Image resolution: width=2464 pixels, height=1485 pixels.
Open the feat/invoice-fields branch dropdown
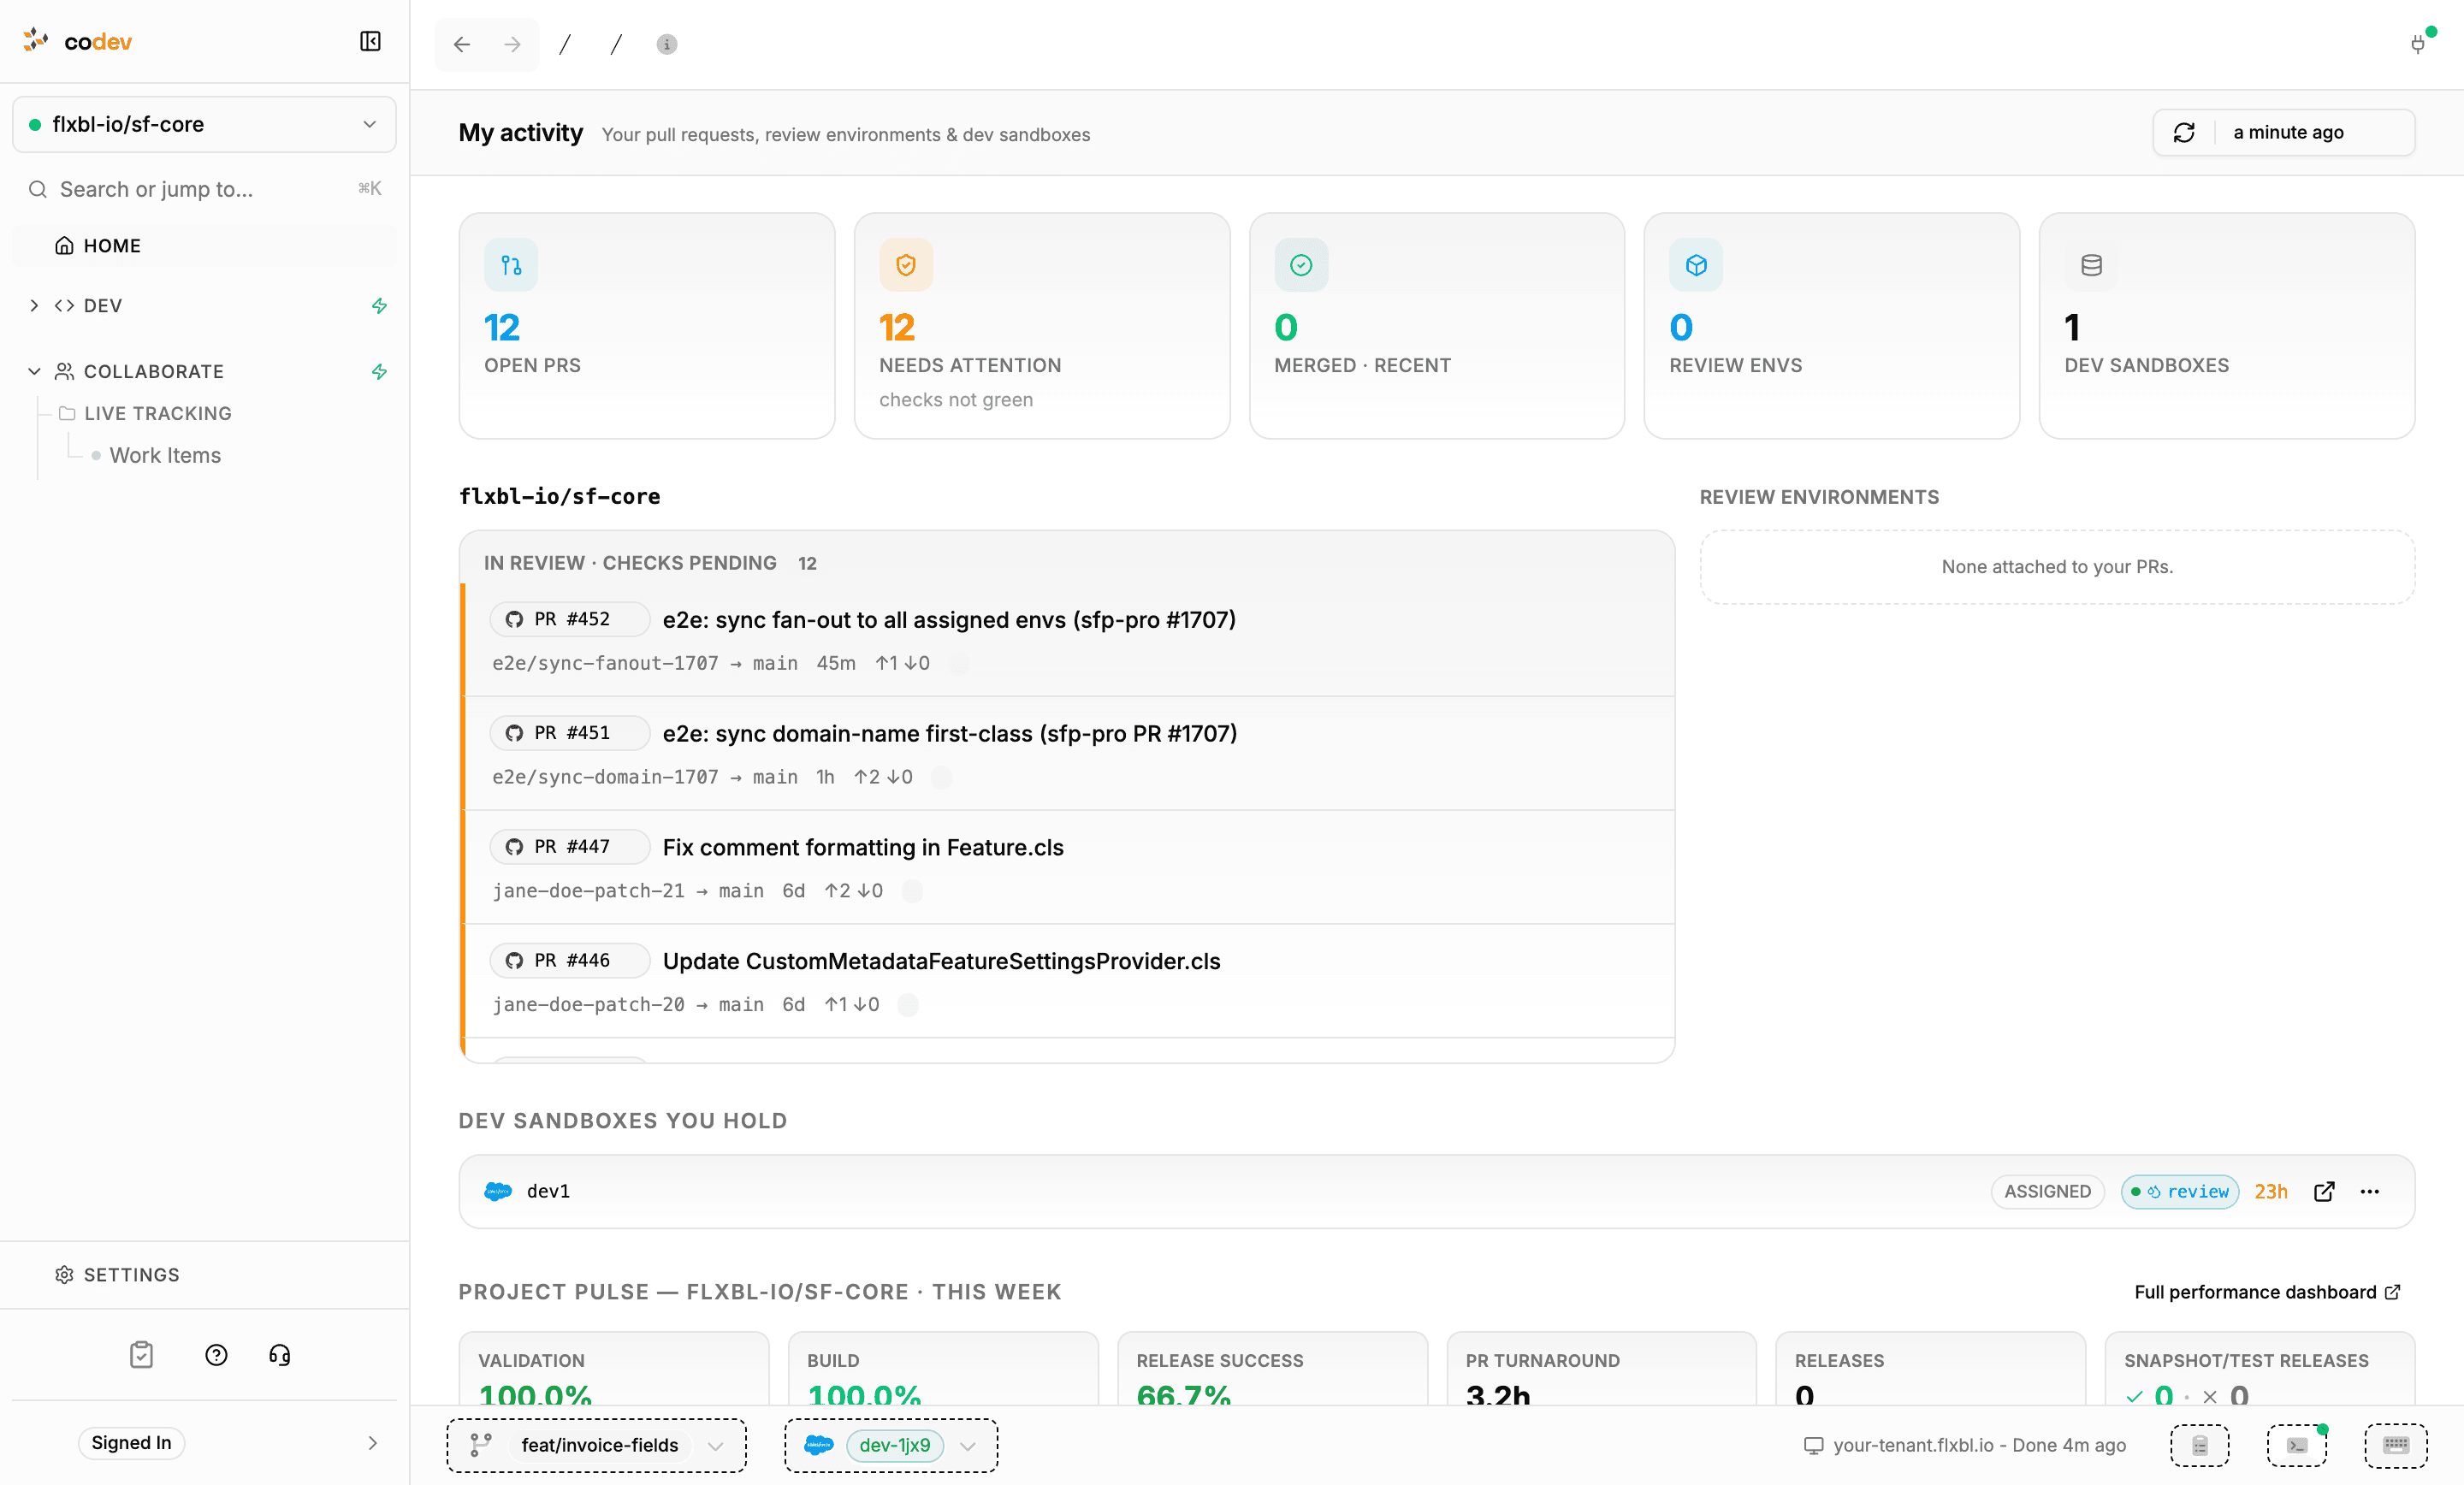click(597, 1445)
